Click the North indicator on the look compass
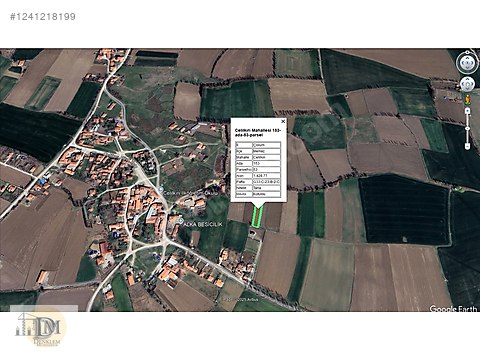This screenshot has height=360, width=480. point(467,52)
